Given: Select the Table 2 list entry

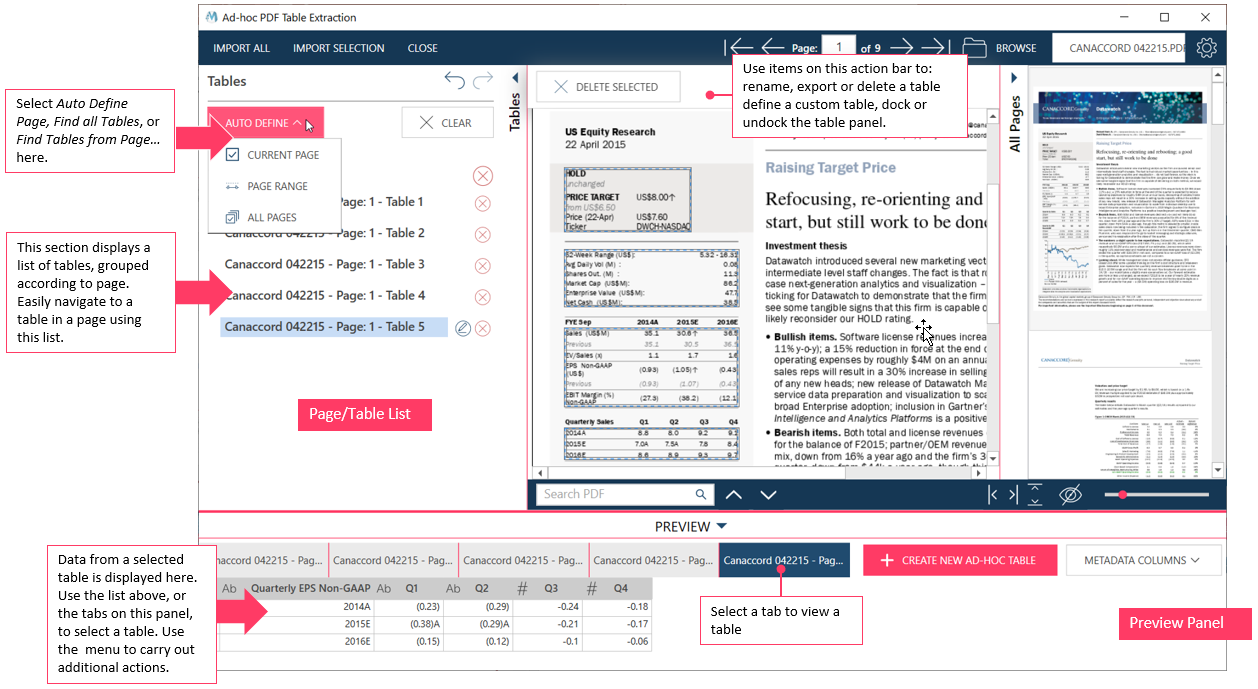Looking at the screenshot, I should (x=325, y=233).
